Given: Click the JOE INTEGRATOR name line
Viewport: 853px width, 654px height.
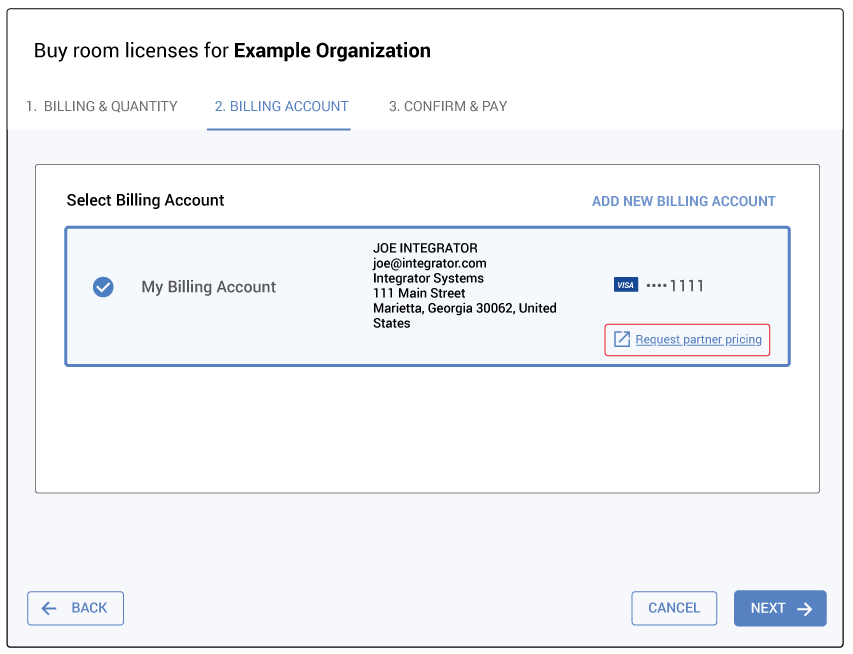Looking at the screenshot, I should pyautogui.click(x=425, y=248).
